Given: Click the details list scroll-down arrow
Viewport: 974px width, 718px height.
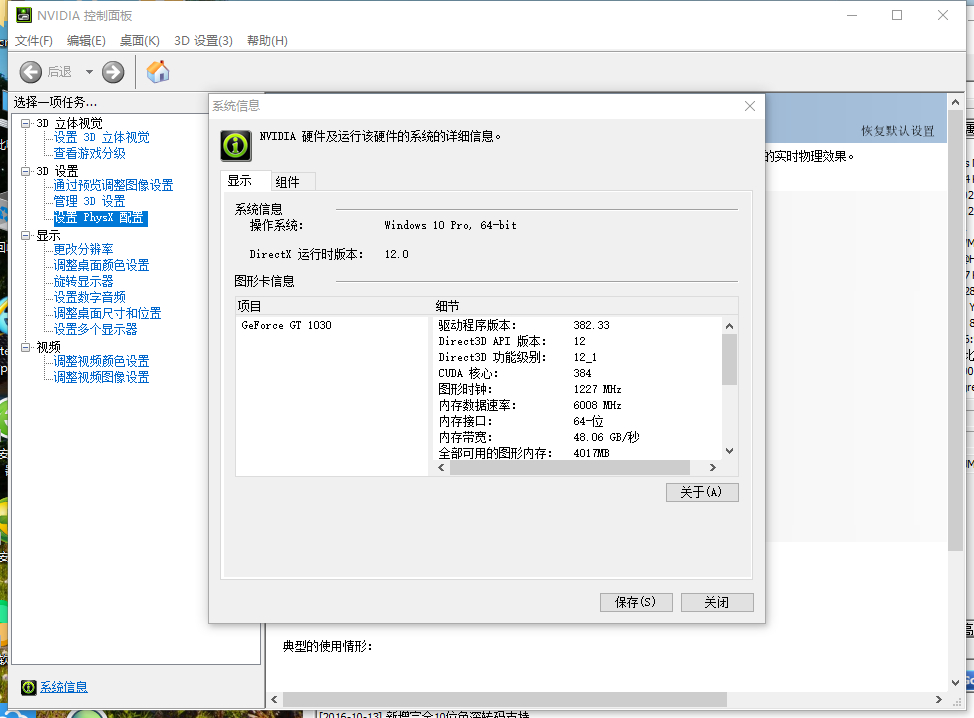Looking at the screenshot, I should [x=729, y=451].
